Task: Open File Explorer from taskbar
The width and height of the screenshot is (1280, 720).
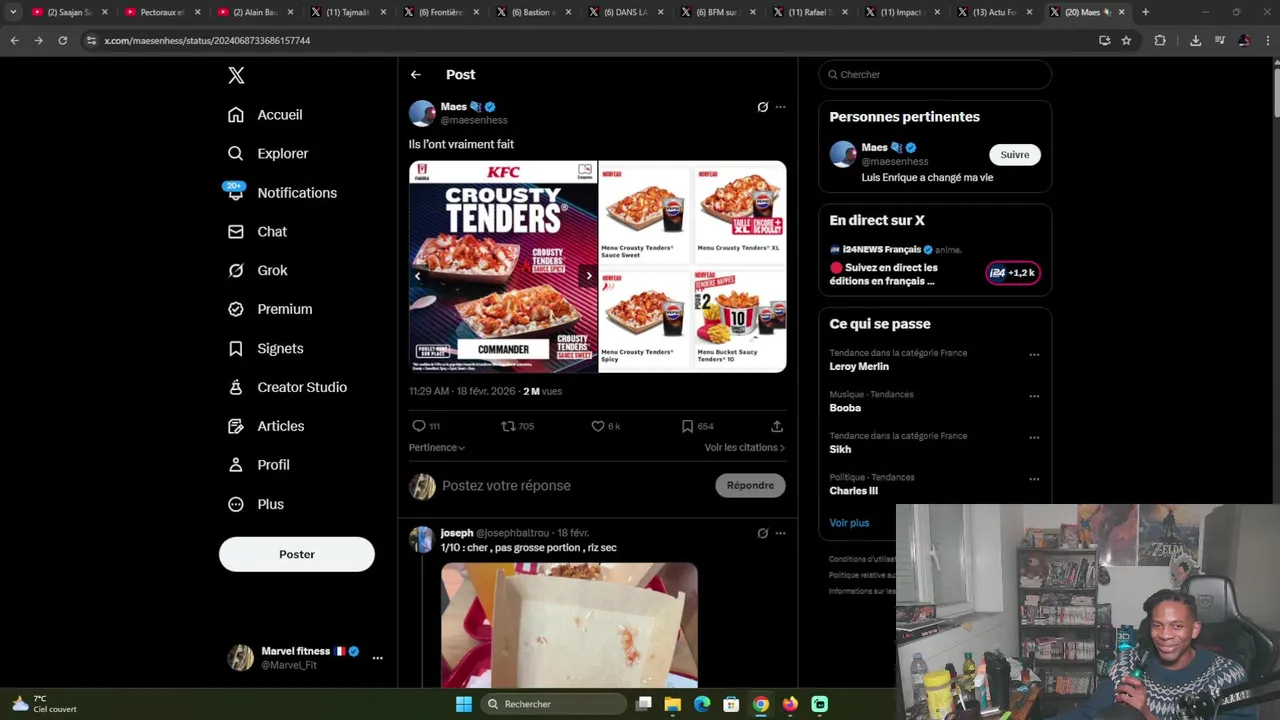Action: coord(673,704)
